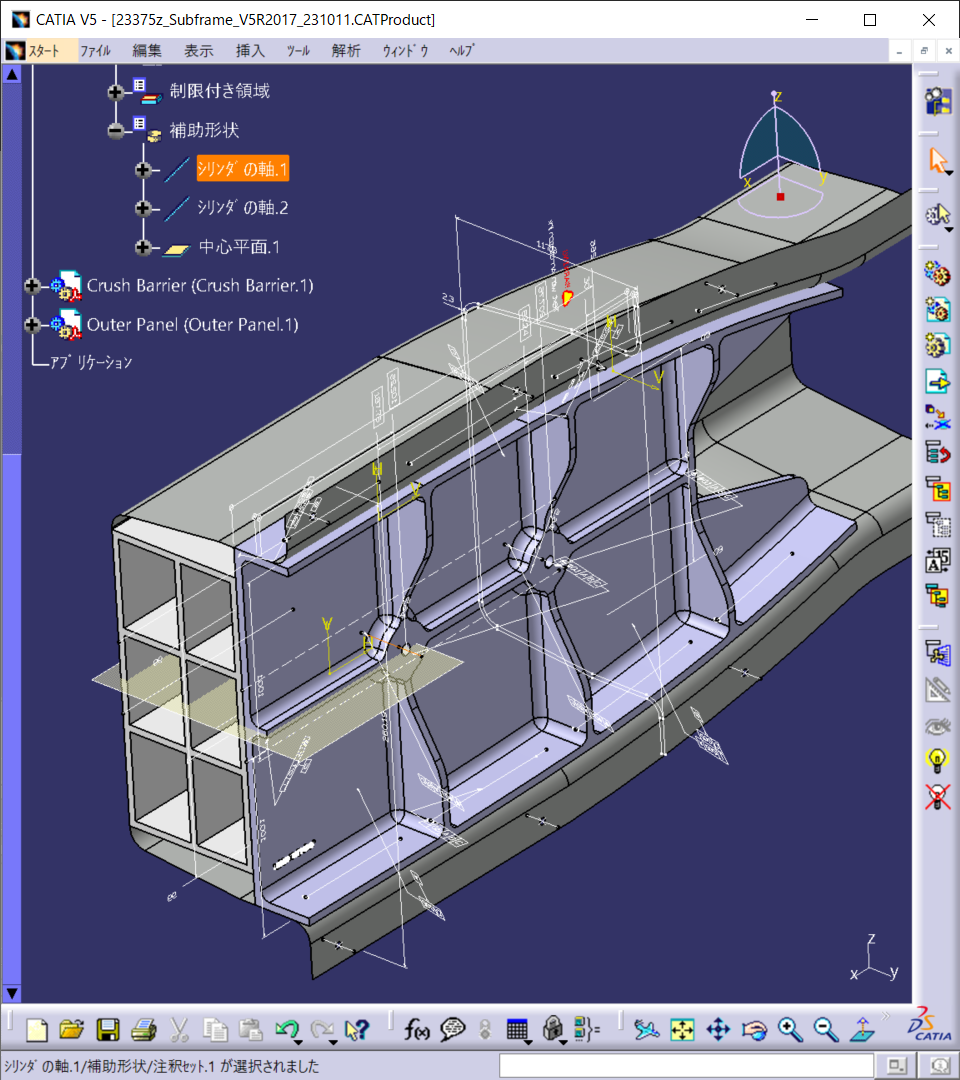Expand the Crush Barrier tree node
This screenshot has height=1080, width=960.
coord(32,286)
